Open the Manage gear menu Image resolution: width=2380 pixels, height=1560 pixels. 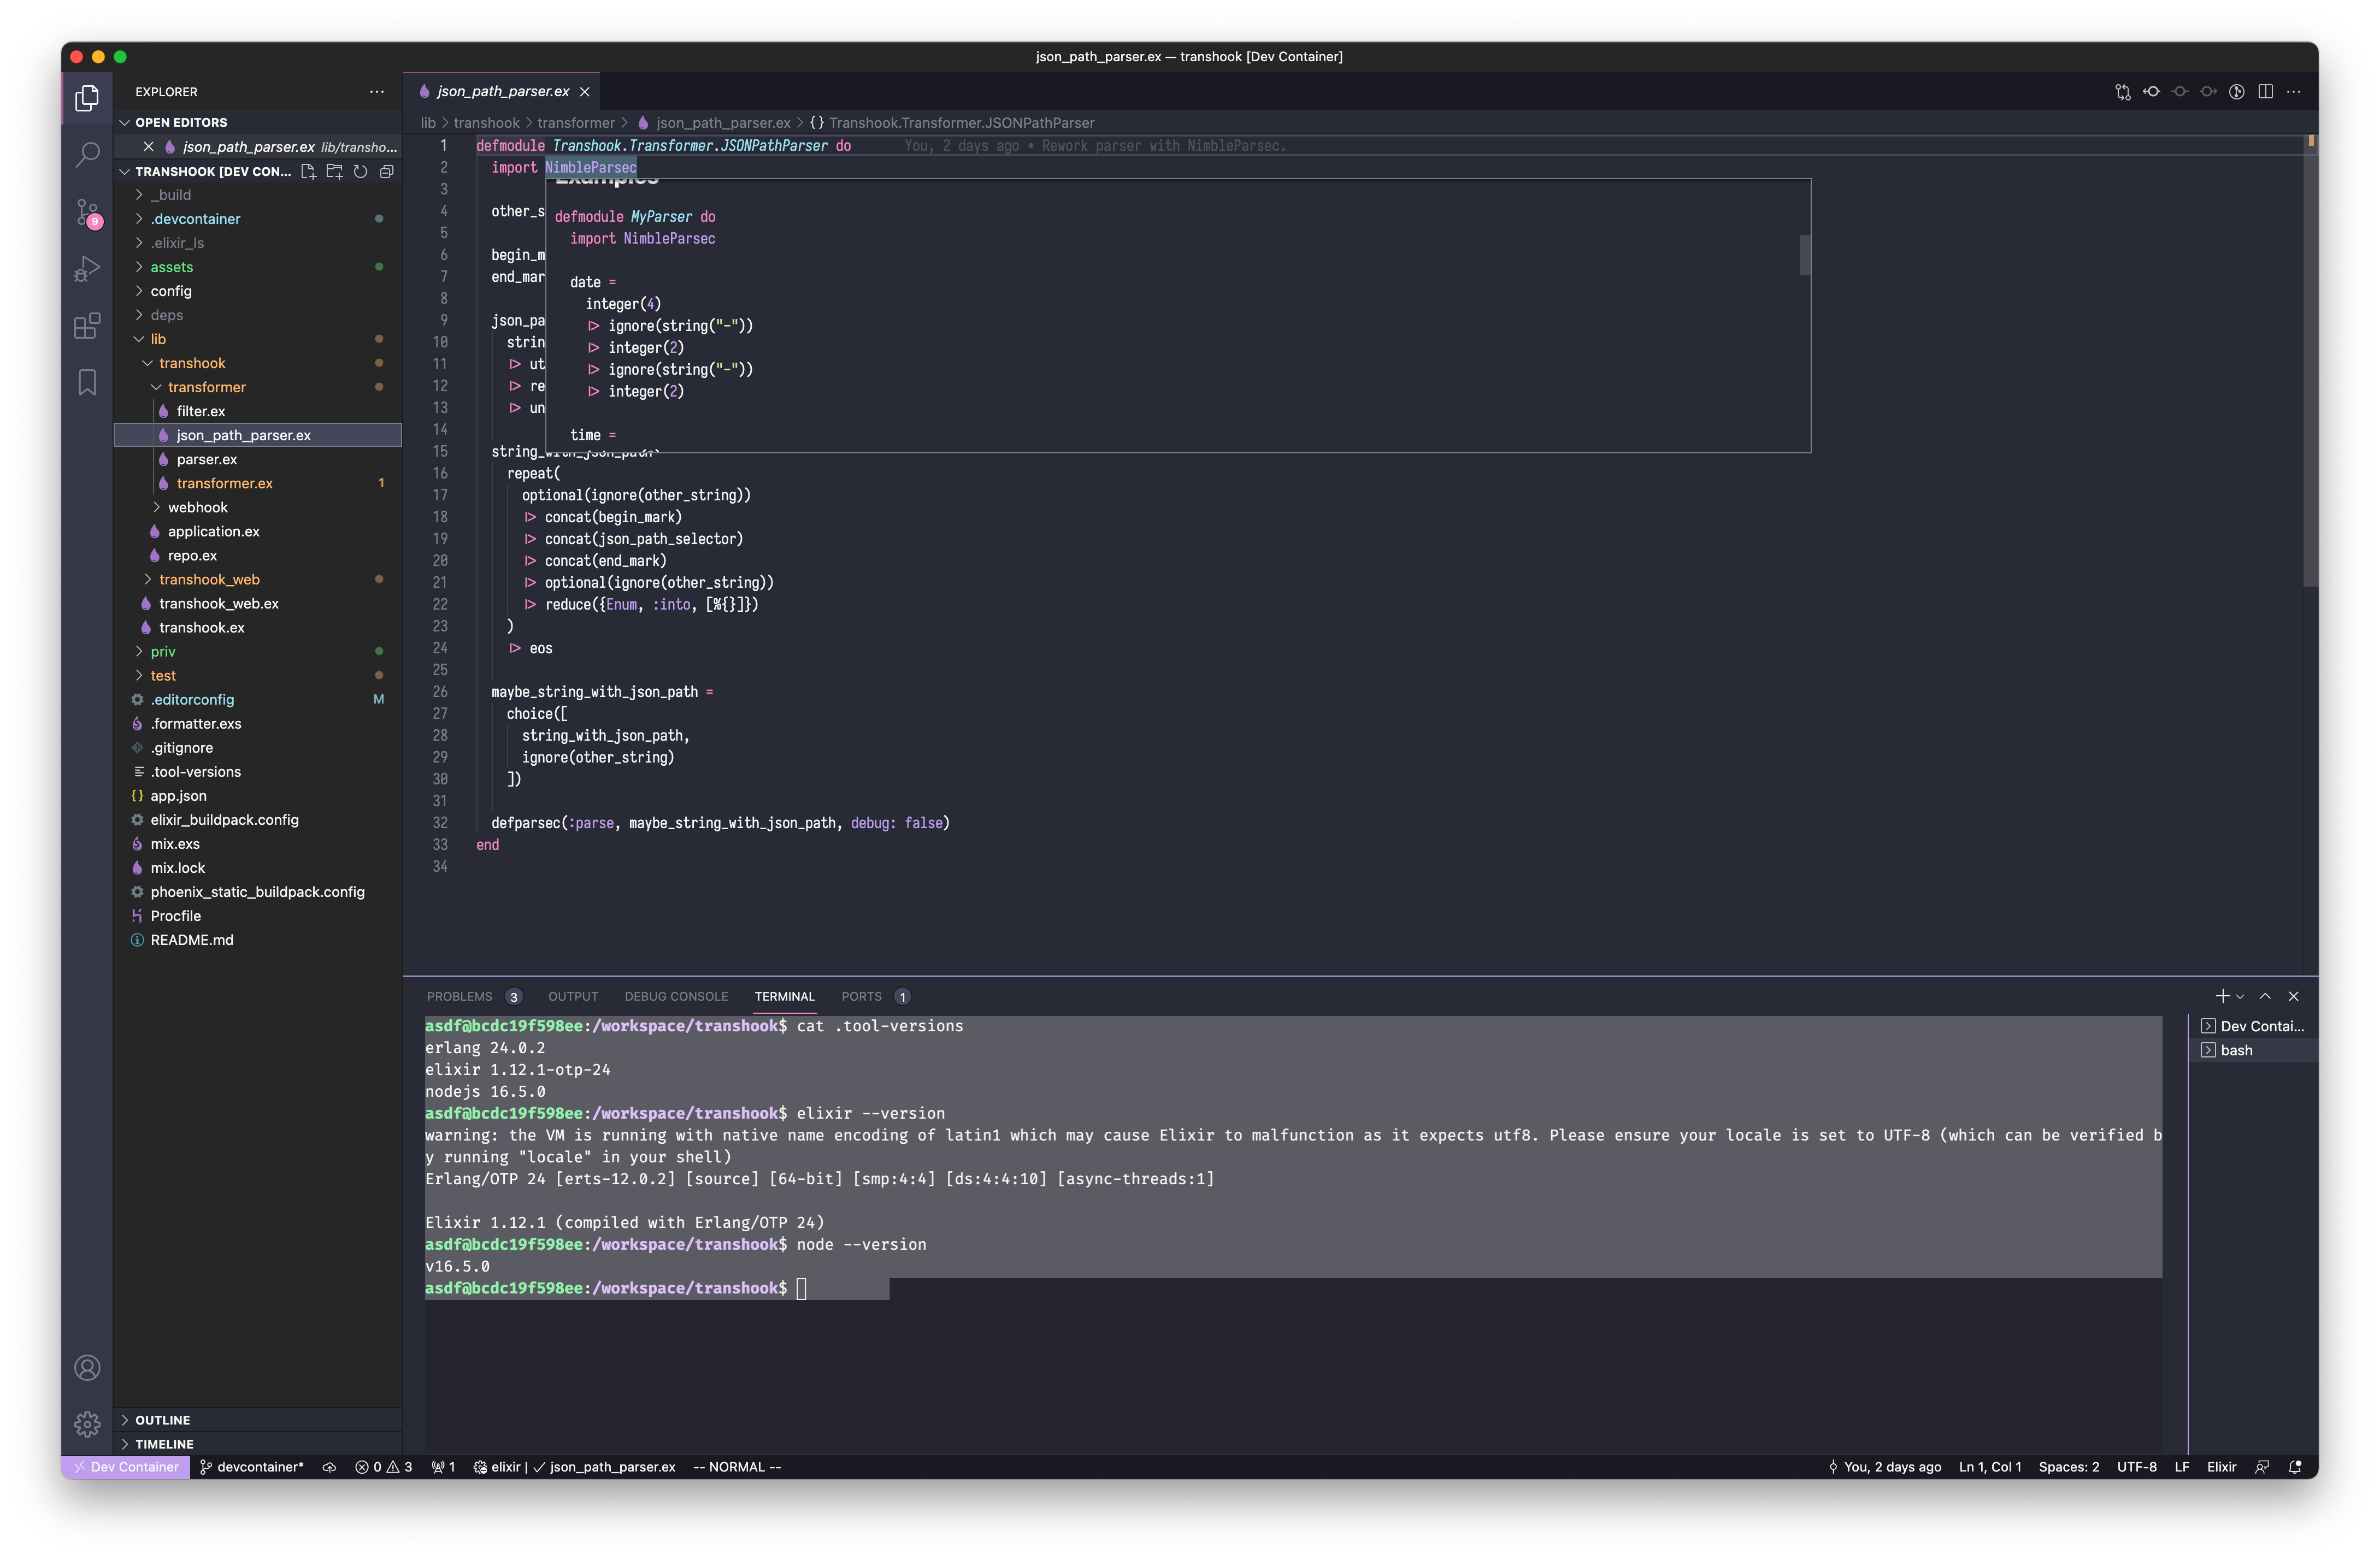click(x=87, y=1424)
